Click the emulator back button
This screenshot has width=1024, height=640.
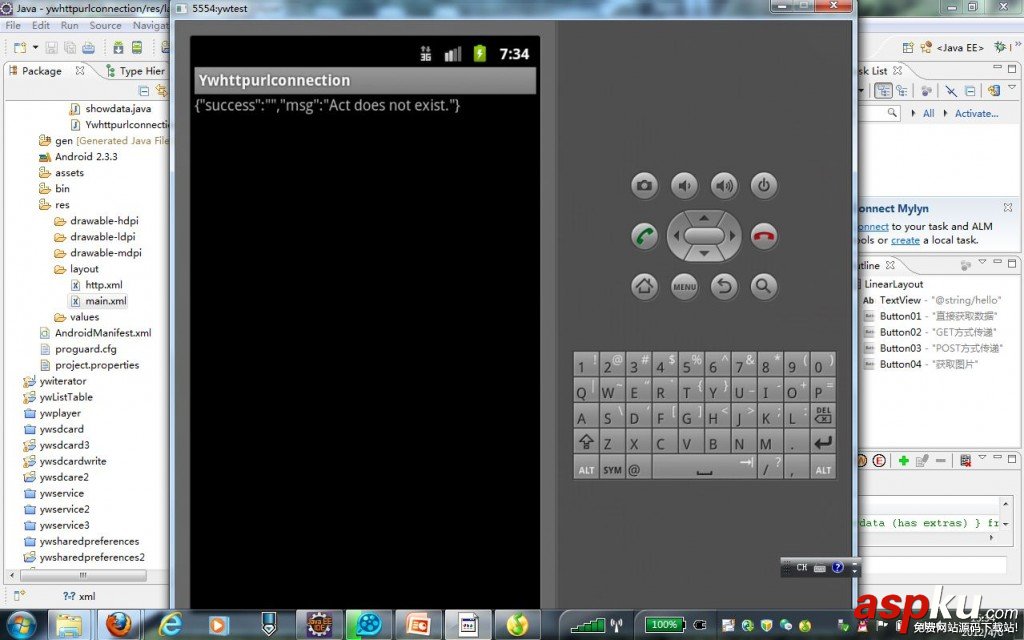724,286
